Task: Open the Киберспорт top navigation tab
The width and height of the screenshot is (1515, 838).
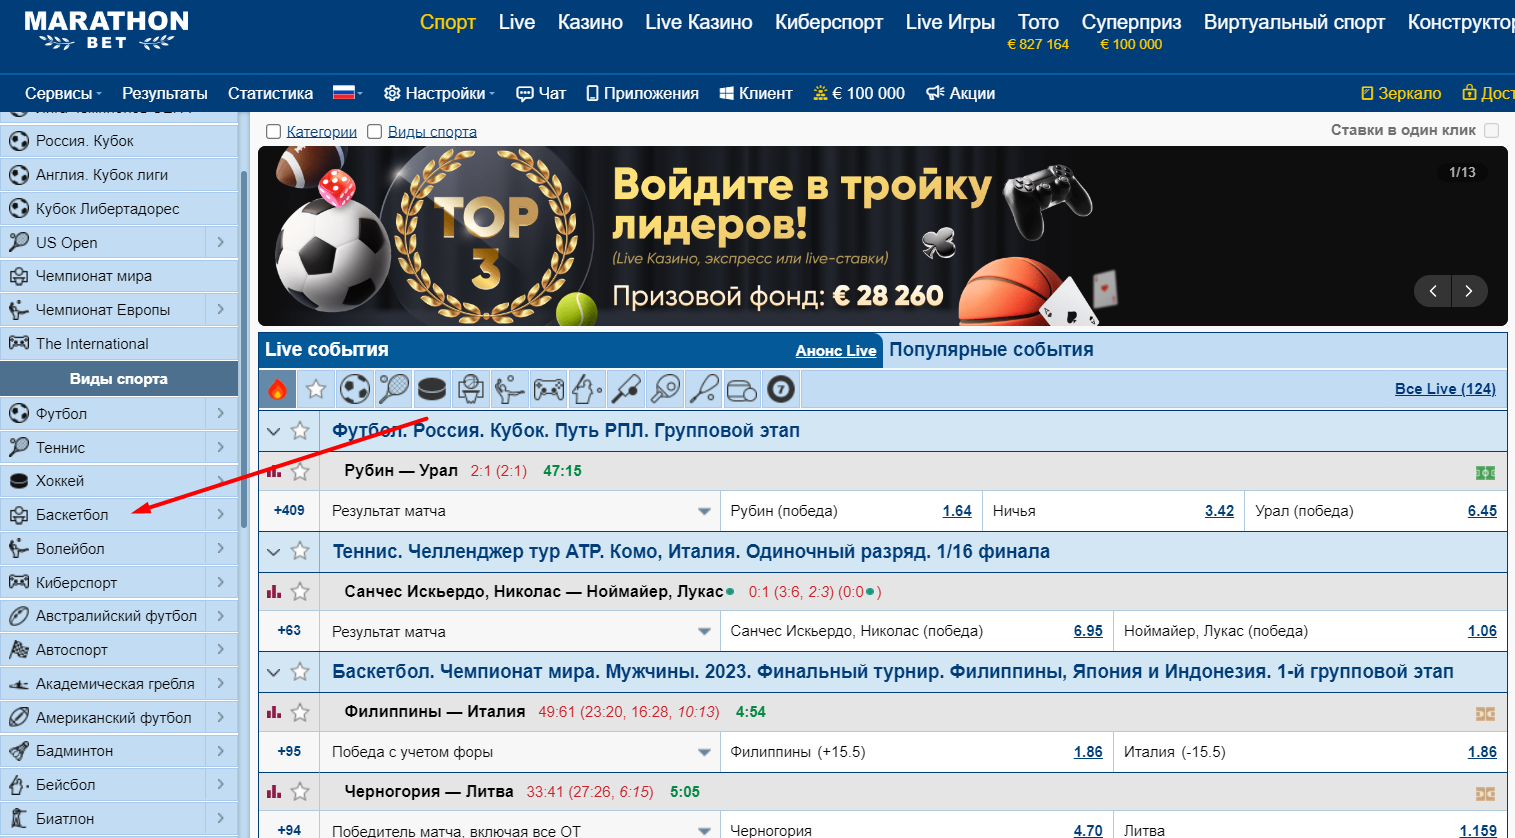Action: (x=829, y=22)
